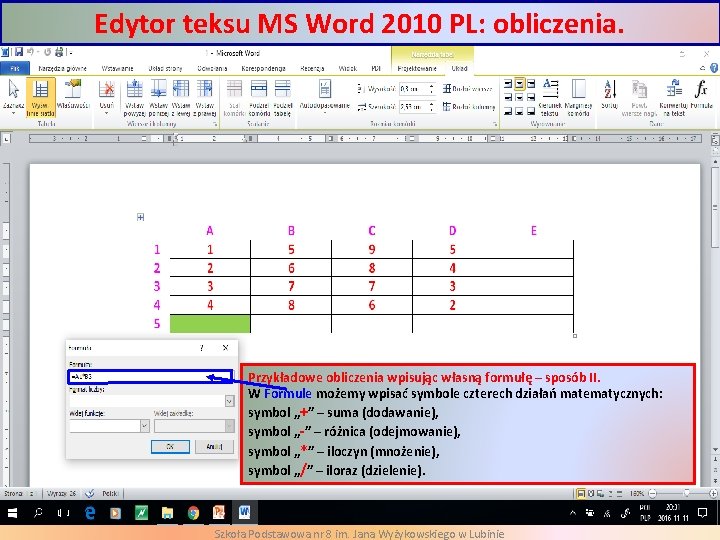The width and height of the screenshot is (720, 540).
Task: Insert row below with Wstaw poniżej
Action: pyautogui.click(x=158, y=97)
